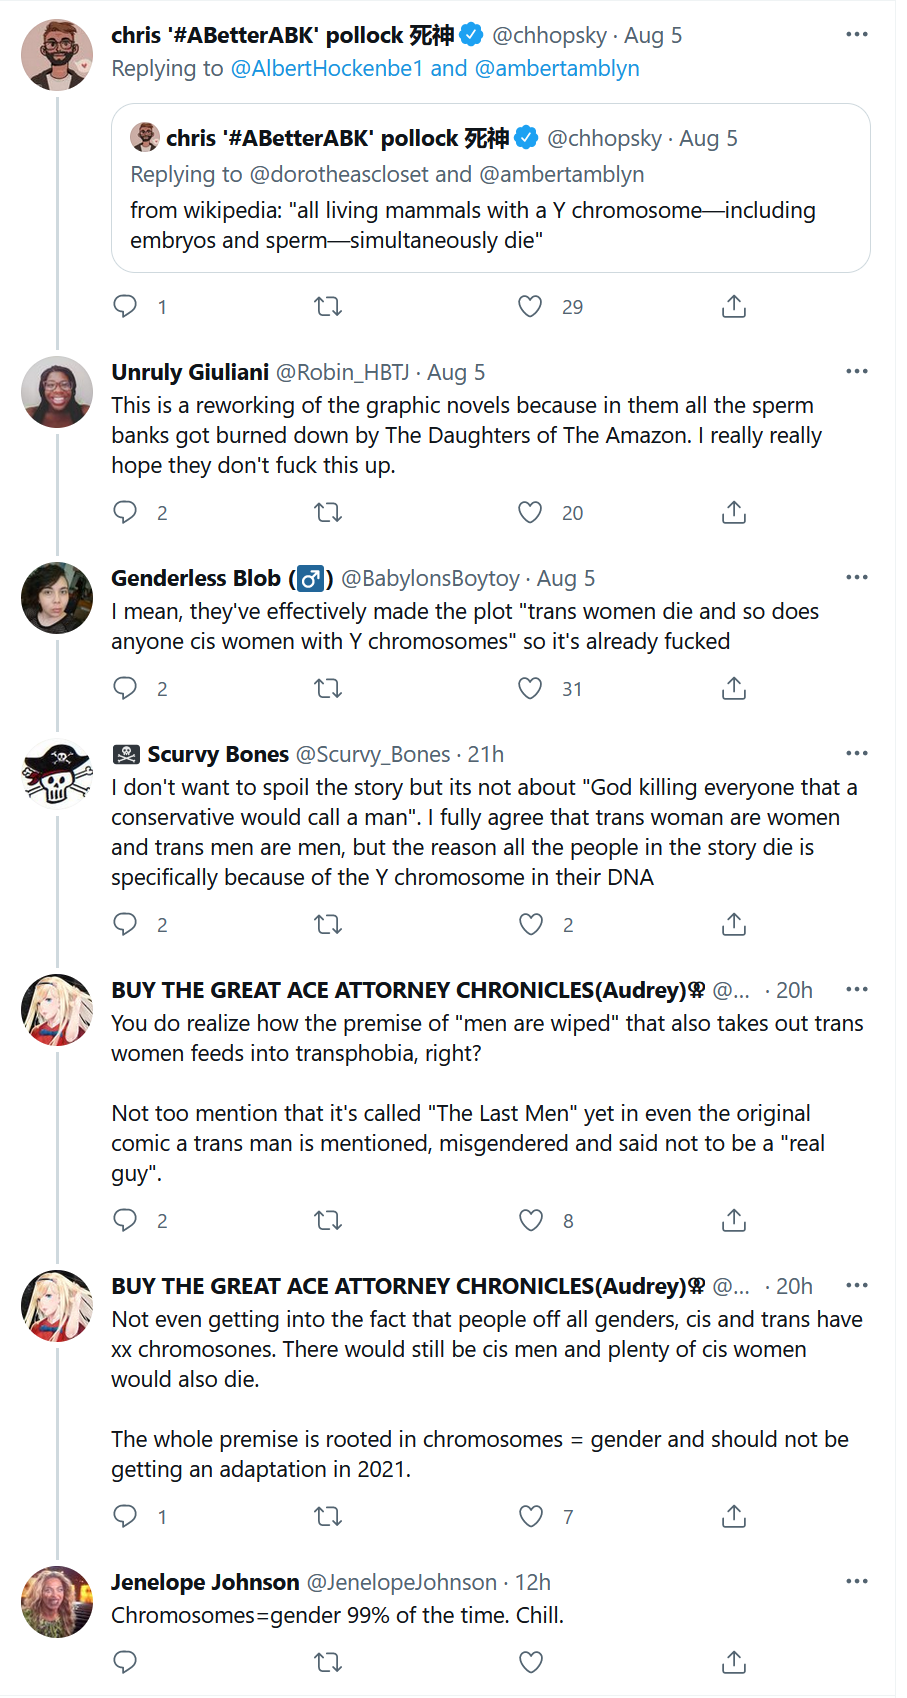
Task: Open more options menu on Scurvy Bones' tweet
Action: [x=857, y=753]
